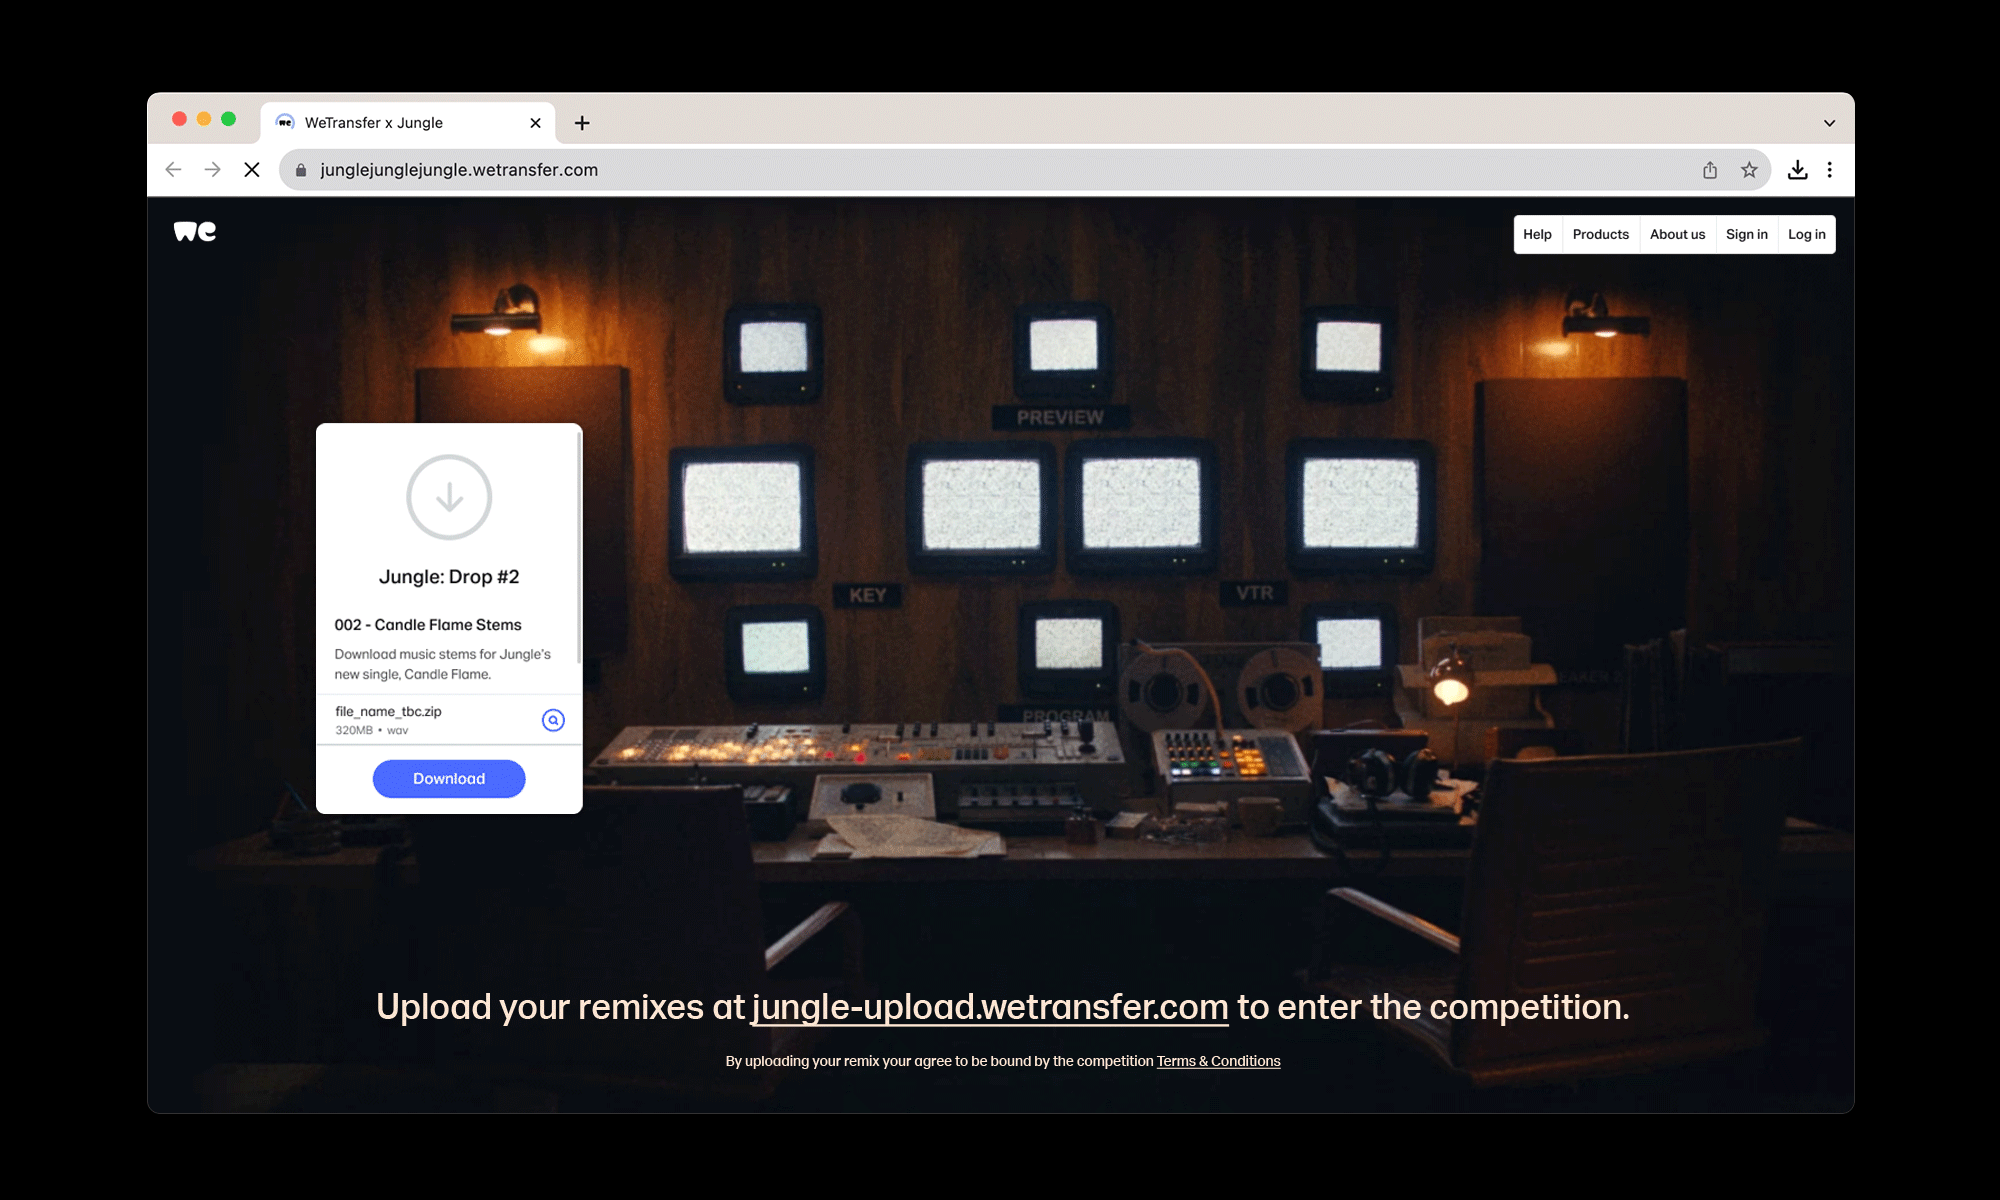The image size is (2000, 1200).
Task: Open Terms & Conditions link
Action: [x=1218, y=1061]
